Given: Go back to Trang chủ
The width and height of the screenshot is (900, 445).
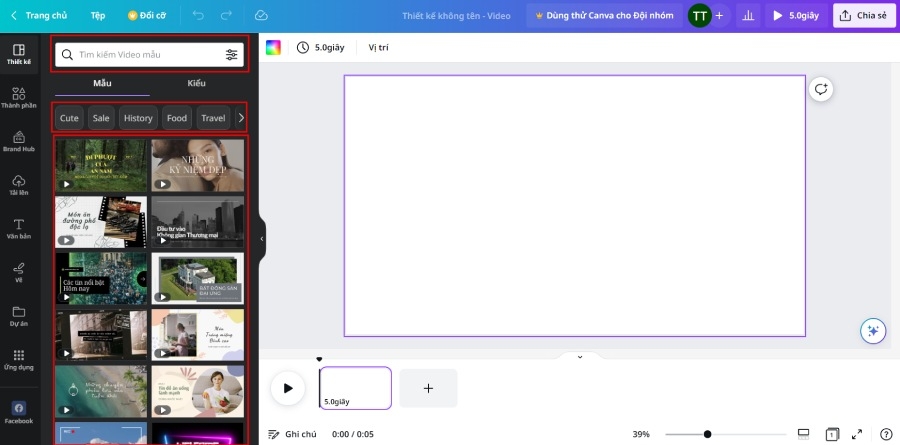Looking at the screenshot, I should point(39,16).
